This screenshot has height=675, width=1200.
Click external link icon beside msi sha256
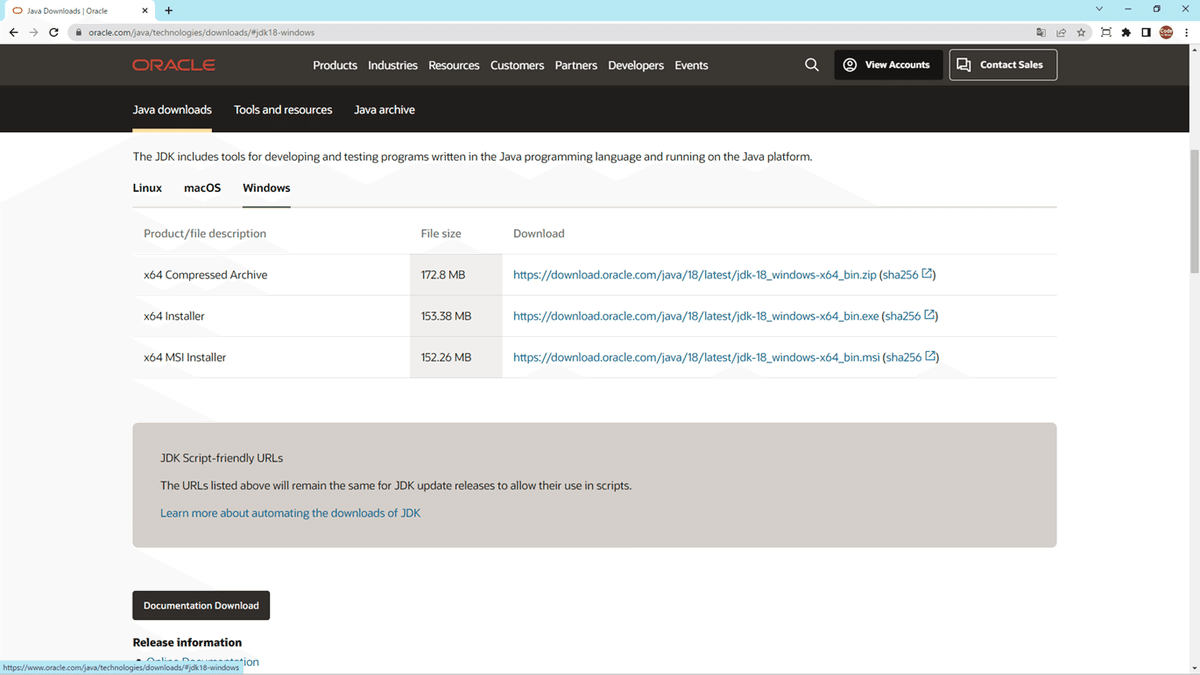coord(931,356)
